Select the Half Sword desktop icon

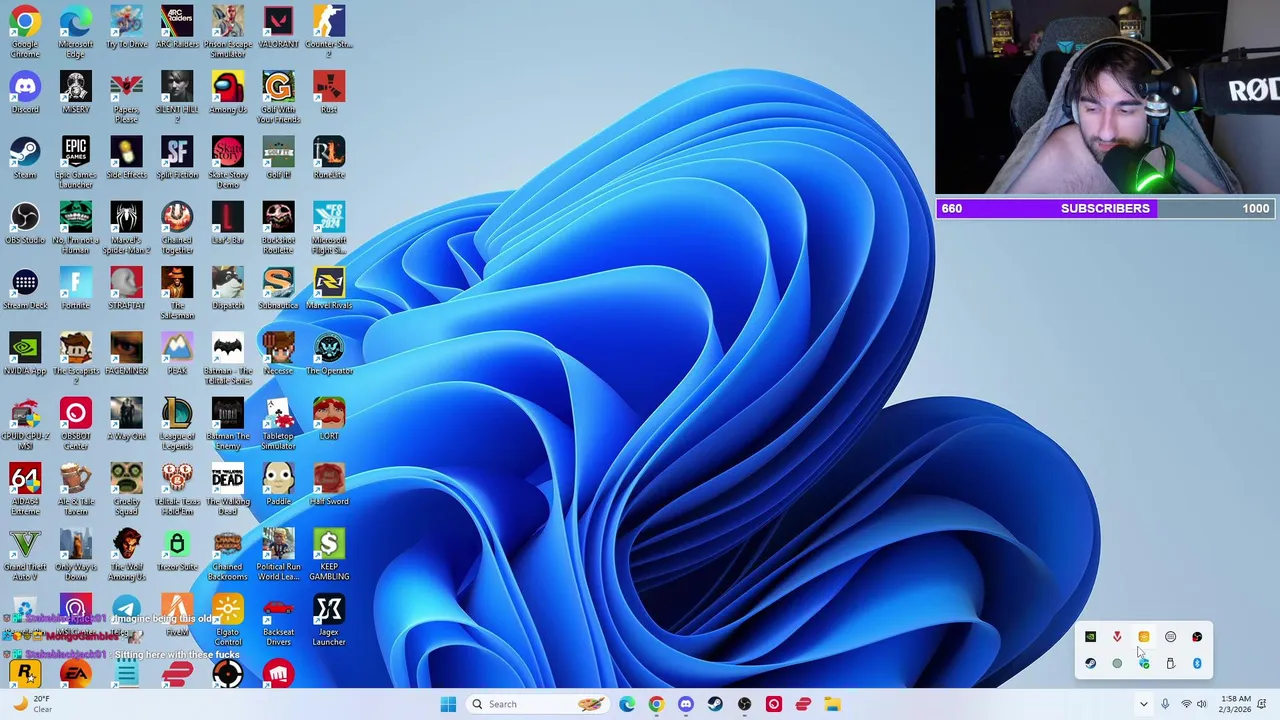pyautogui.click(x=329, y=485)
